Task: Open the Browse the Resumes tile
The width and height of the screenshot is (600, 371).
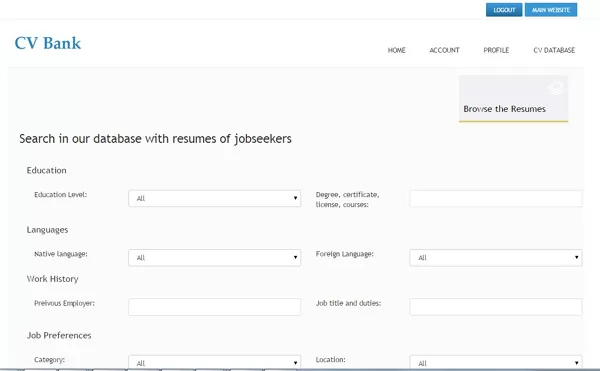Action: 513,99
